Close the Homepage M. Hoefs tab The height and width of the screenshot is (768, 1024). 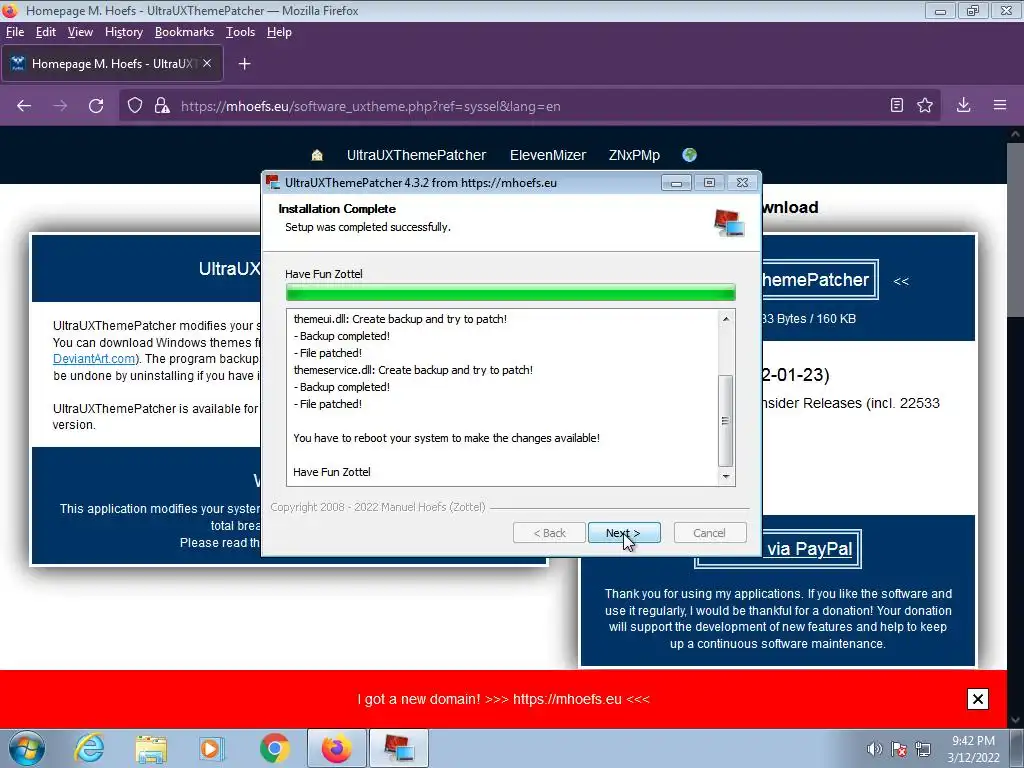pyautogui.click(x=207, y=63)
